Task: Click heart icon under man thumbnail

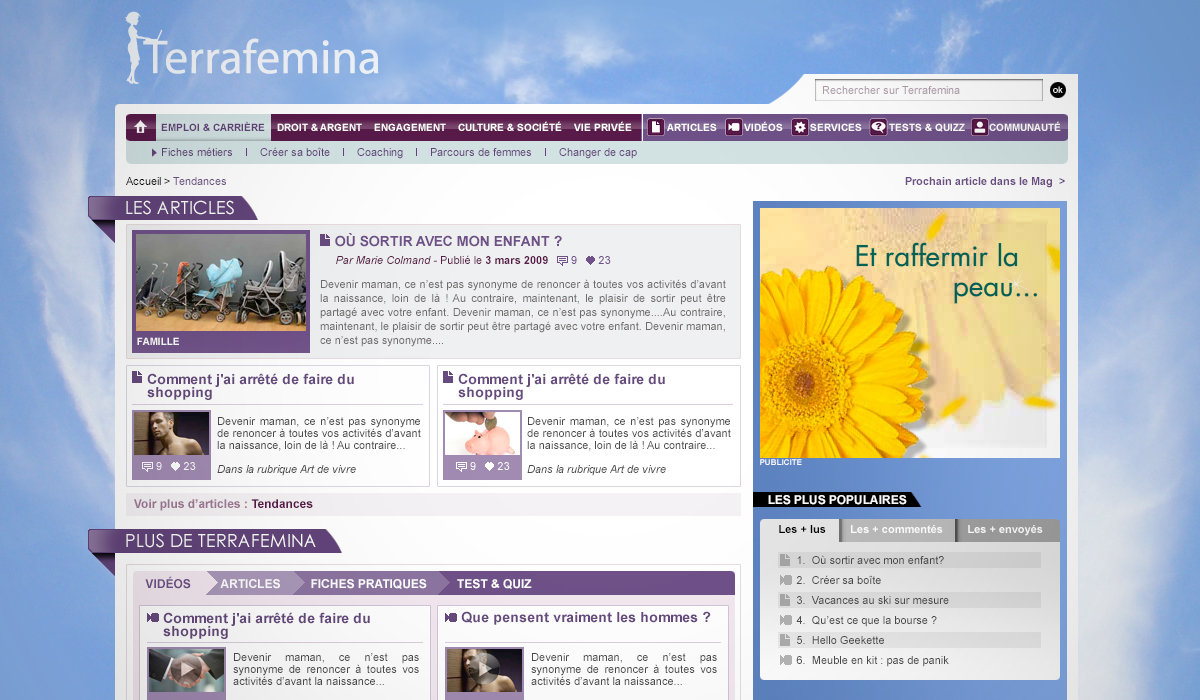Action: click(x=175, y=467)
